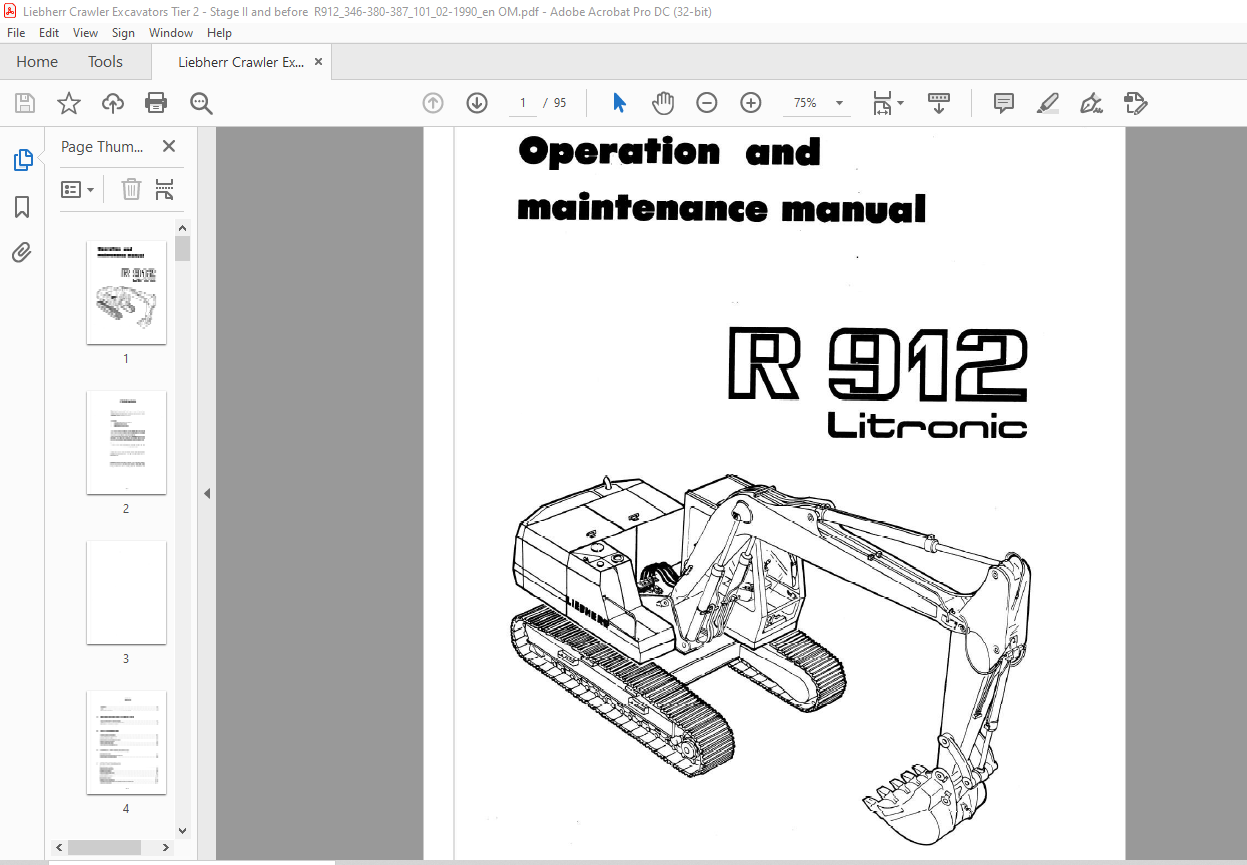This screenshot has width=1247, height=865.
Task: Zoom in with the plus icon
Action: pos(751,103)
